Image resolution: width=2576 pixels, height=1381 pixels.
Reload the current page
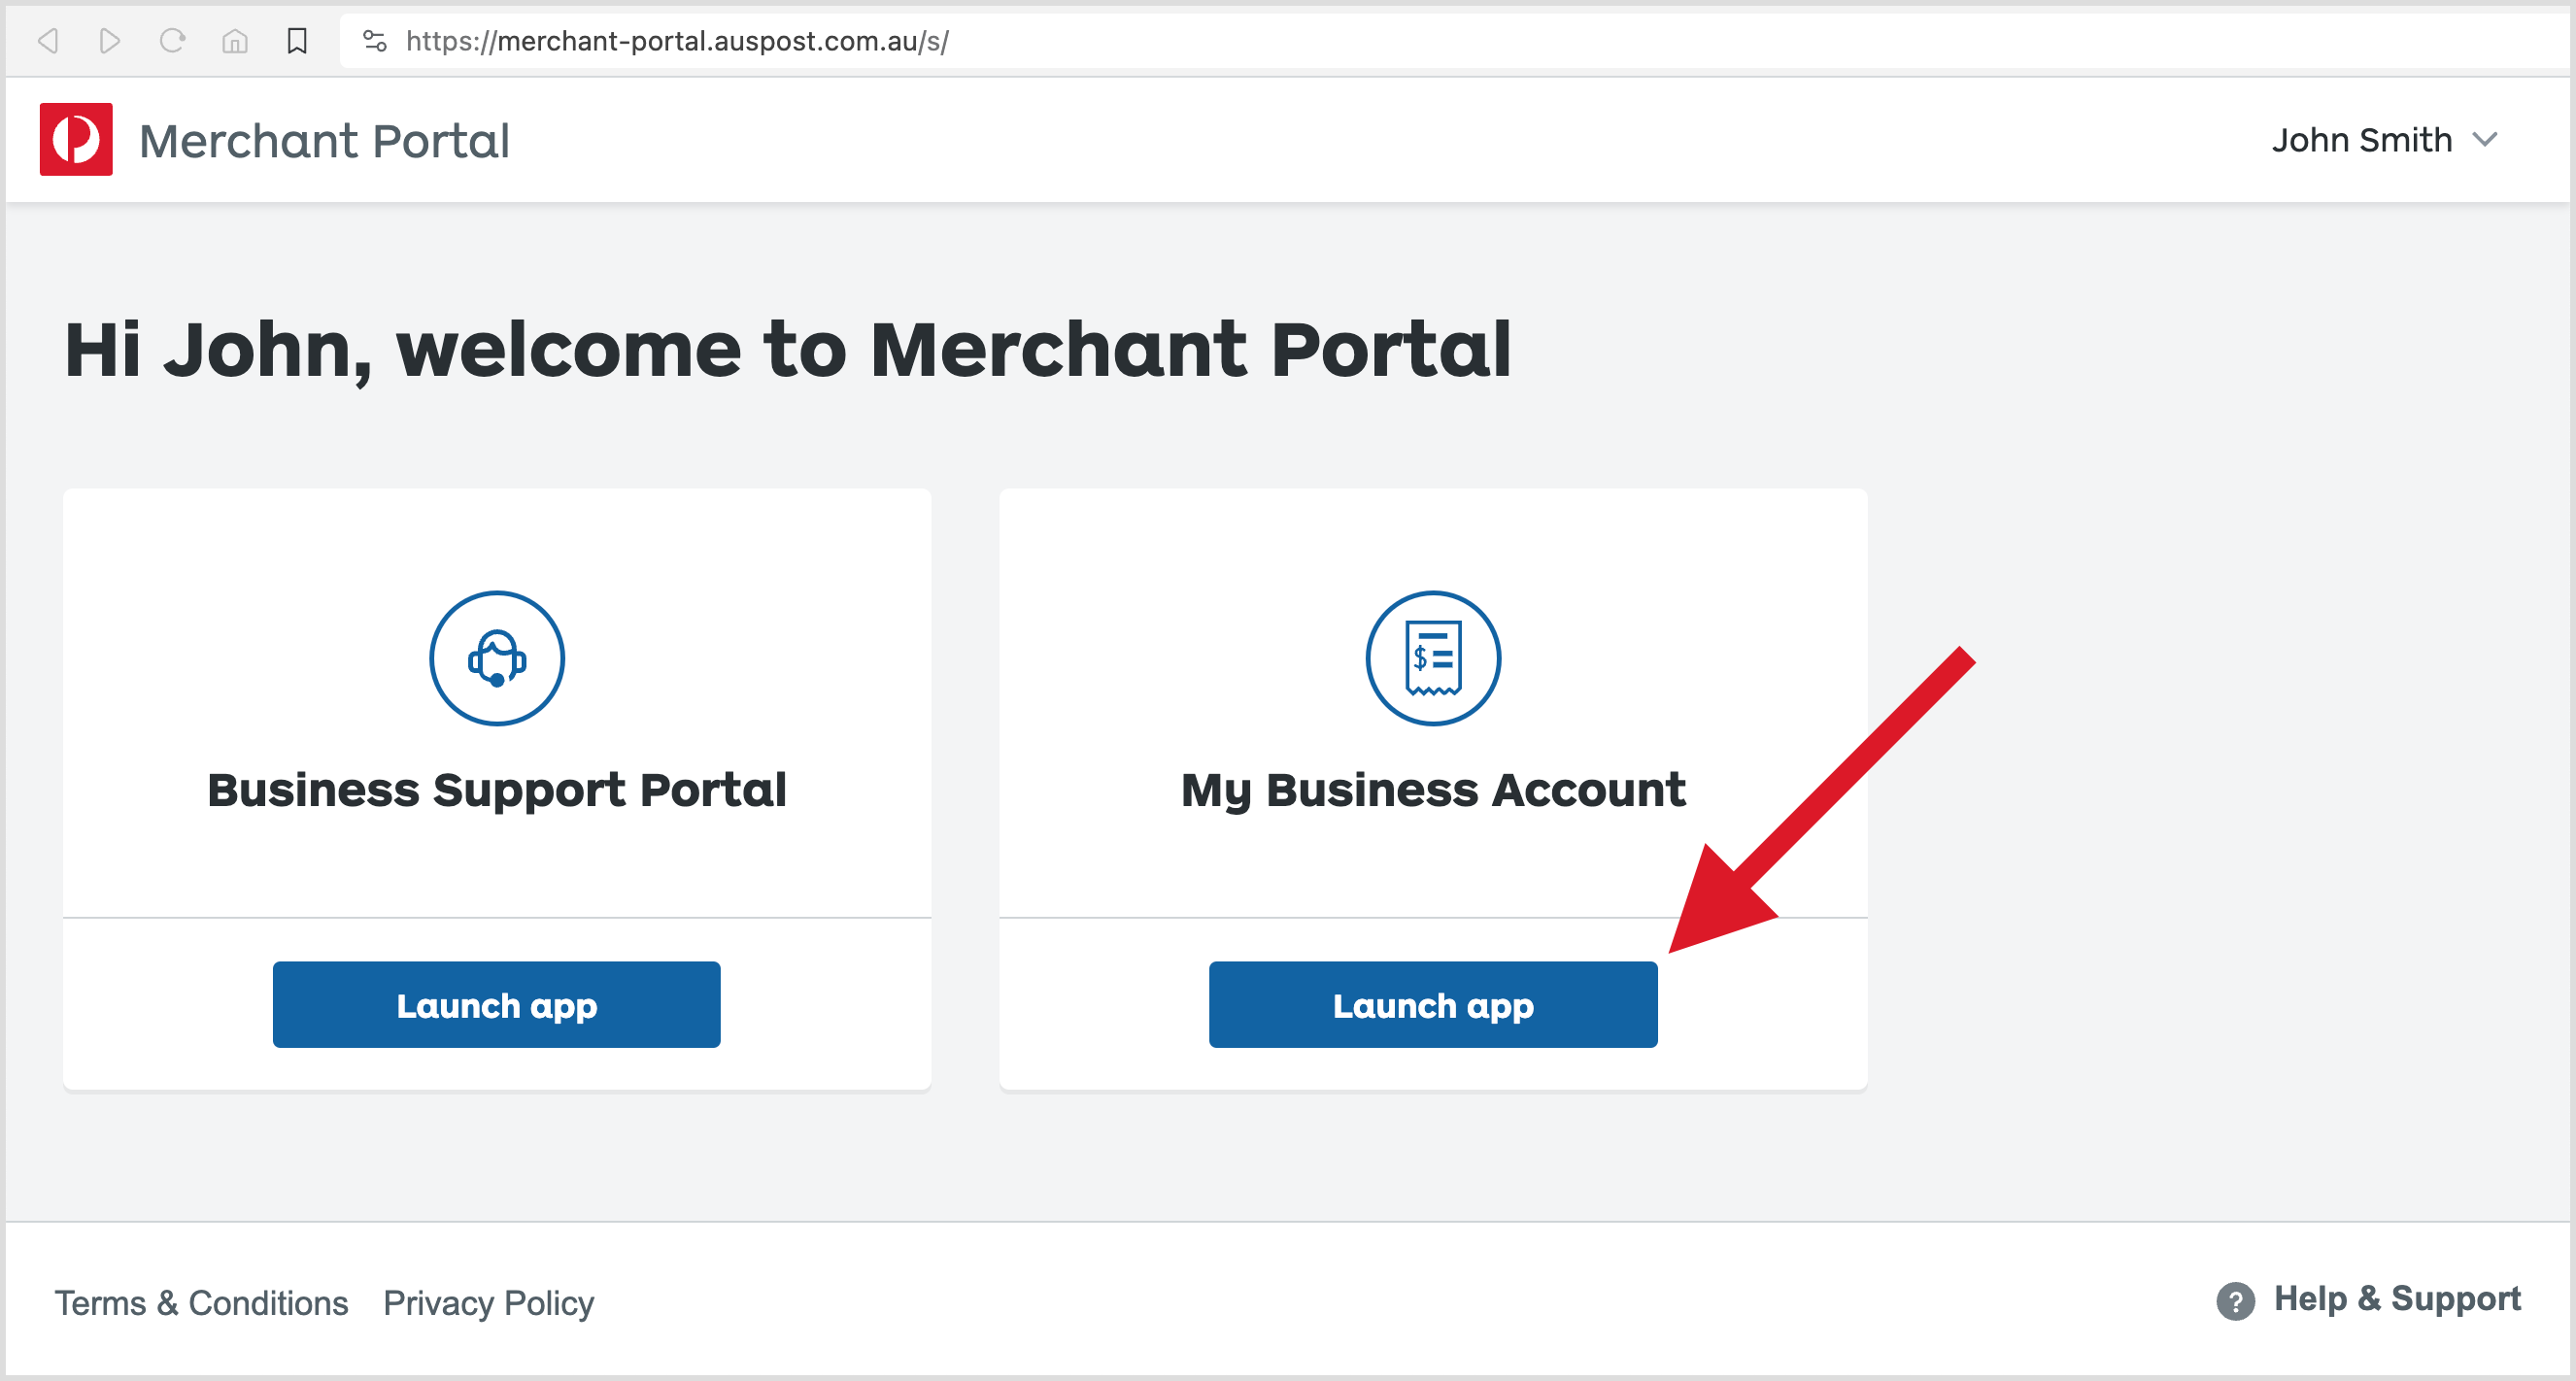click(172, 40)
